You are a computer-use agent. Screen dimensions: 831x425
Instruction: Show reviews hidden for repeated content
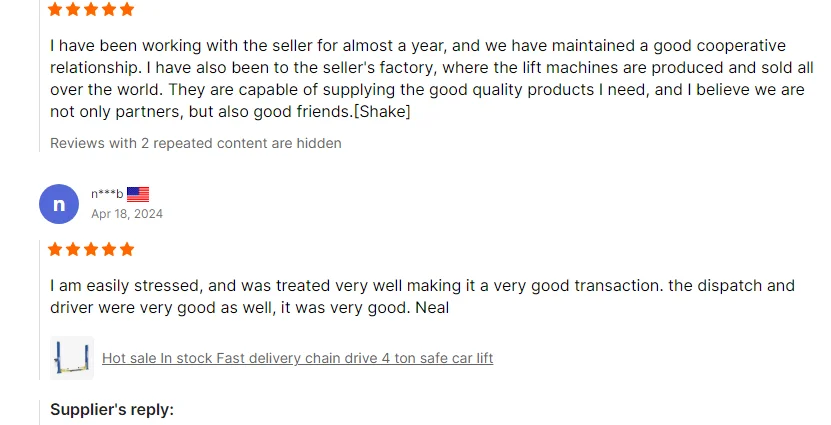(196, 143)
